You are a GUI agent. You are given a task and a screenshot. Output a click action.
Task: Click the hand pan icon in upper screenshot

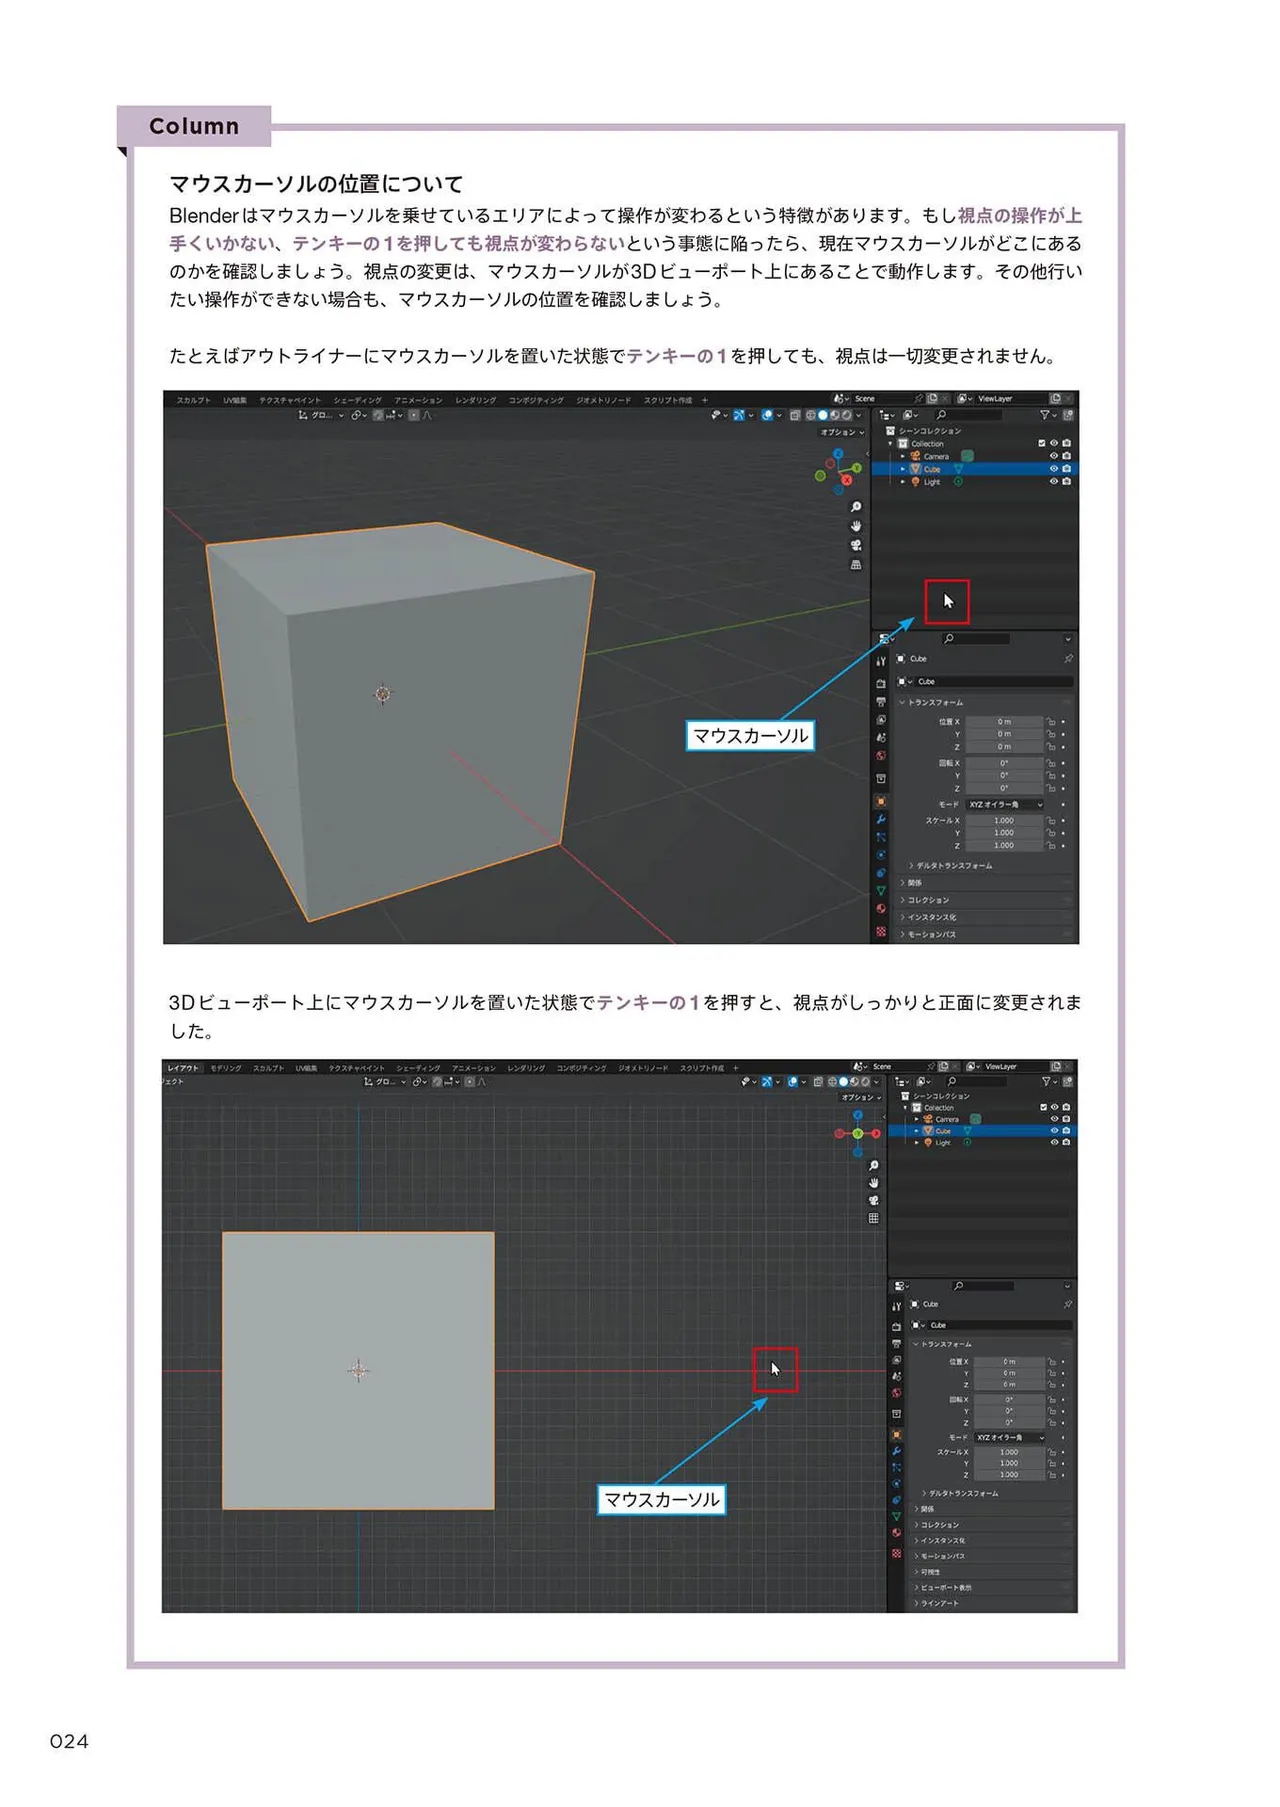(x=856, y=526)
